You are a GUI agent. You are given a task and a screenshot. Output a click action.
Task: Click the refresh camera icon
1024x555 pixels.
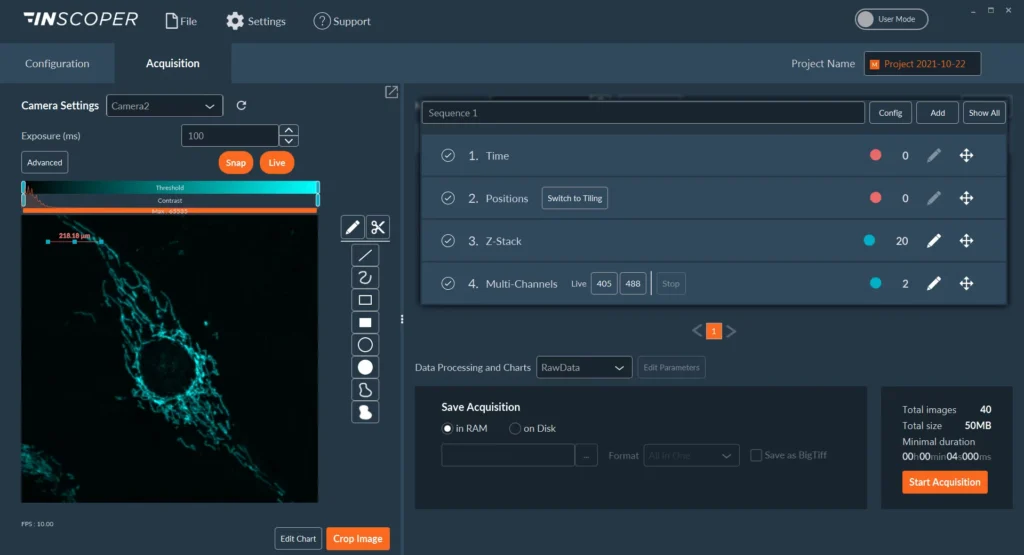(x=241, y=105)
